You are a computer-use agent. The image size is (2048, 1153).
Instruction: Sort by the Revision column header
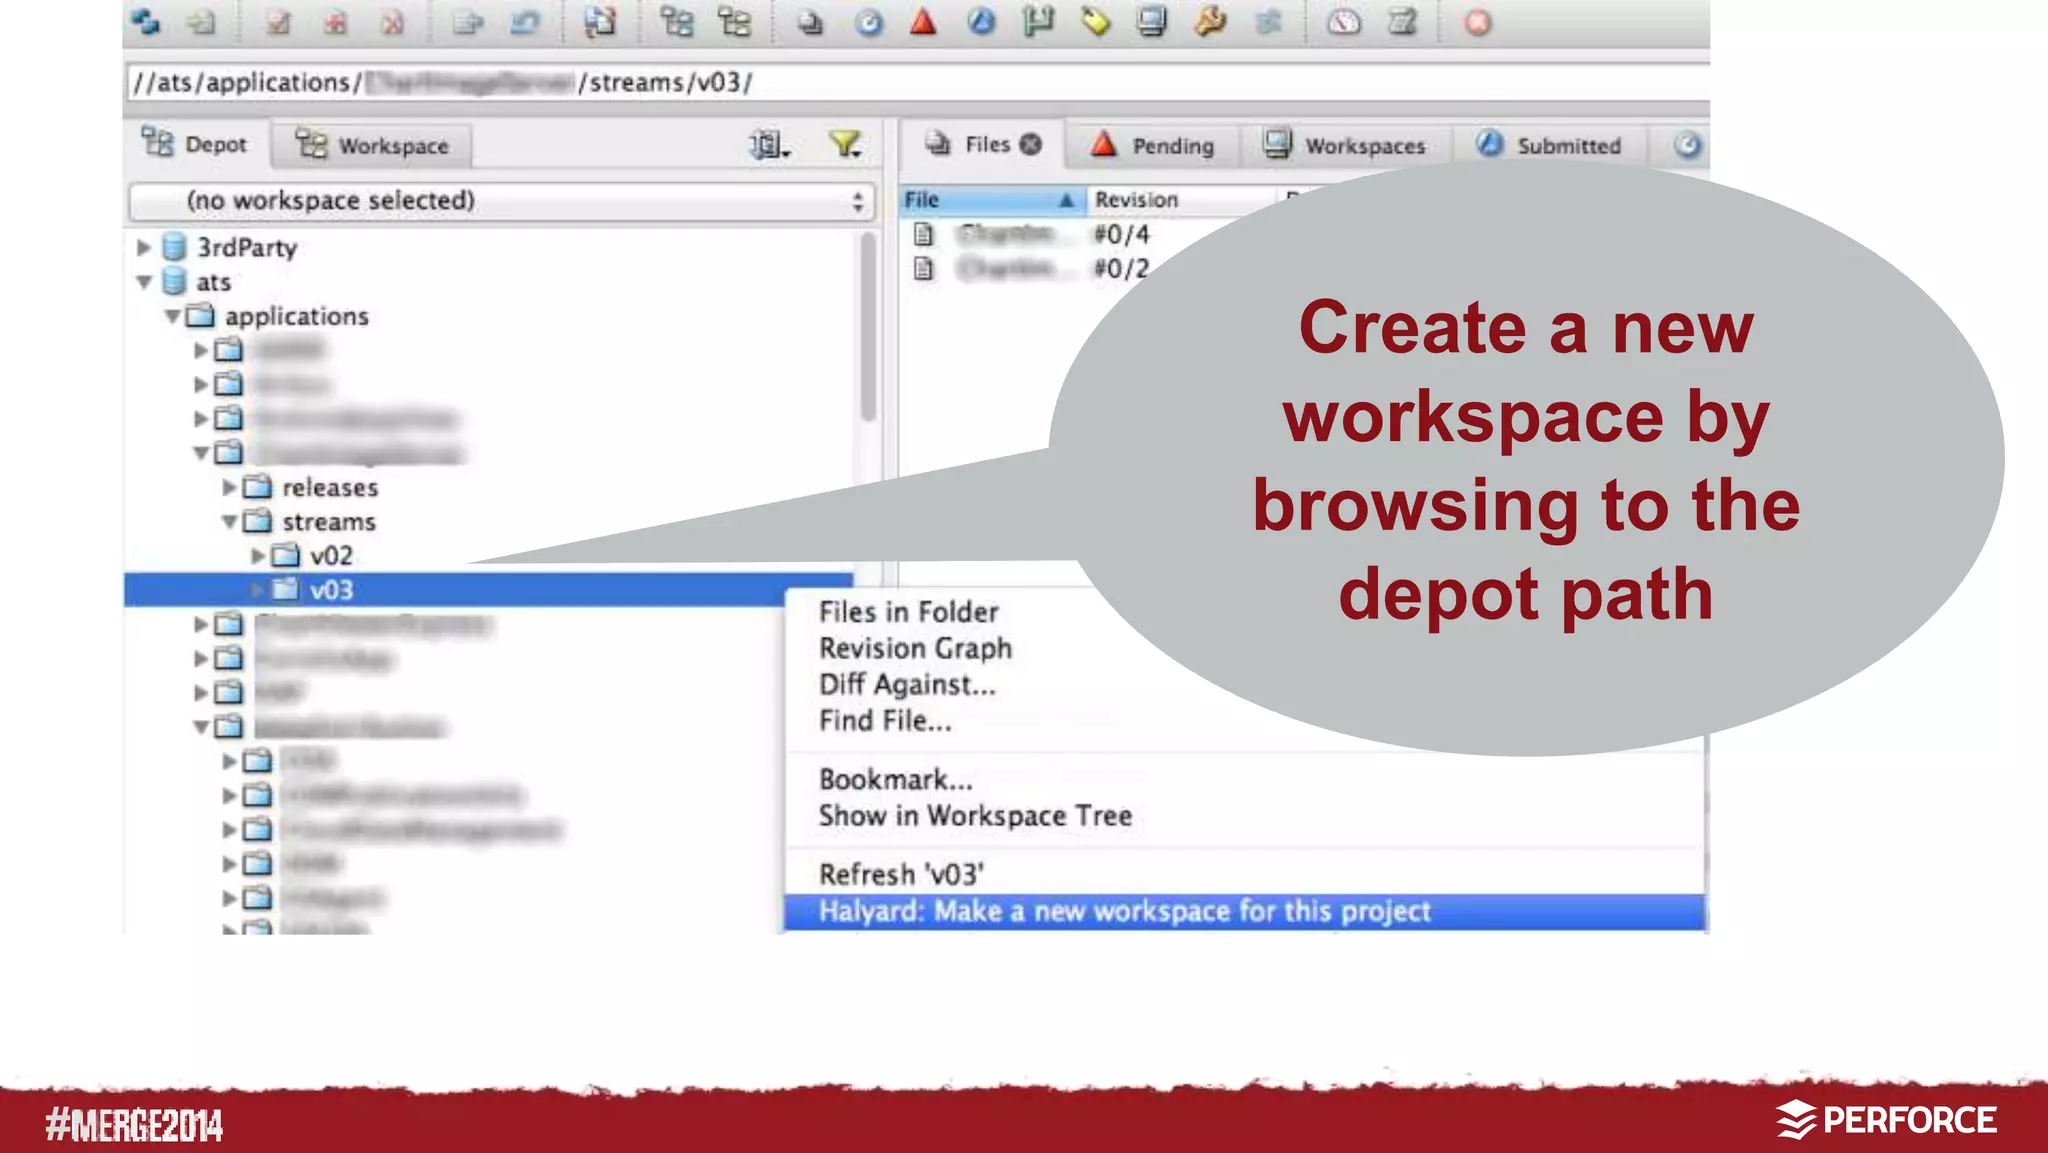[1180, 200]
